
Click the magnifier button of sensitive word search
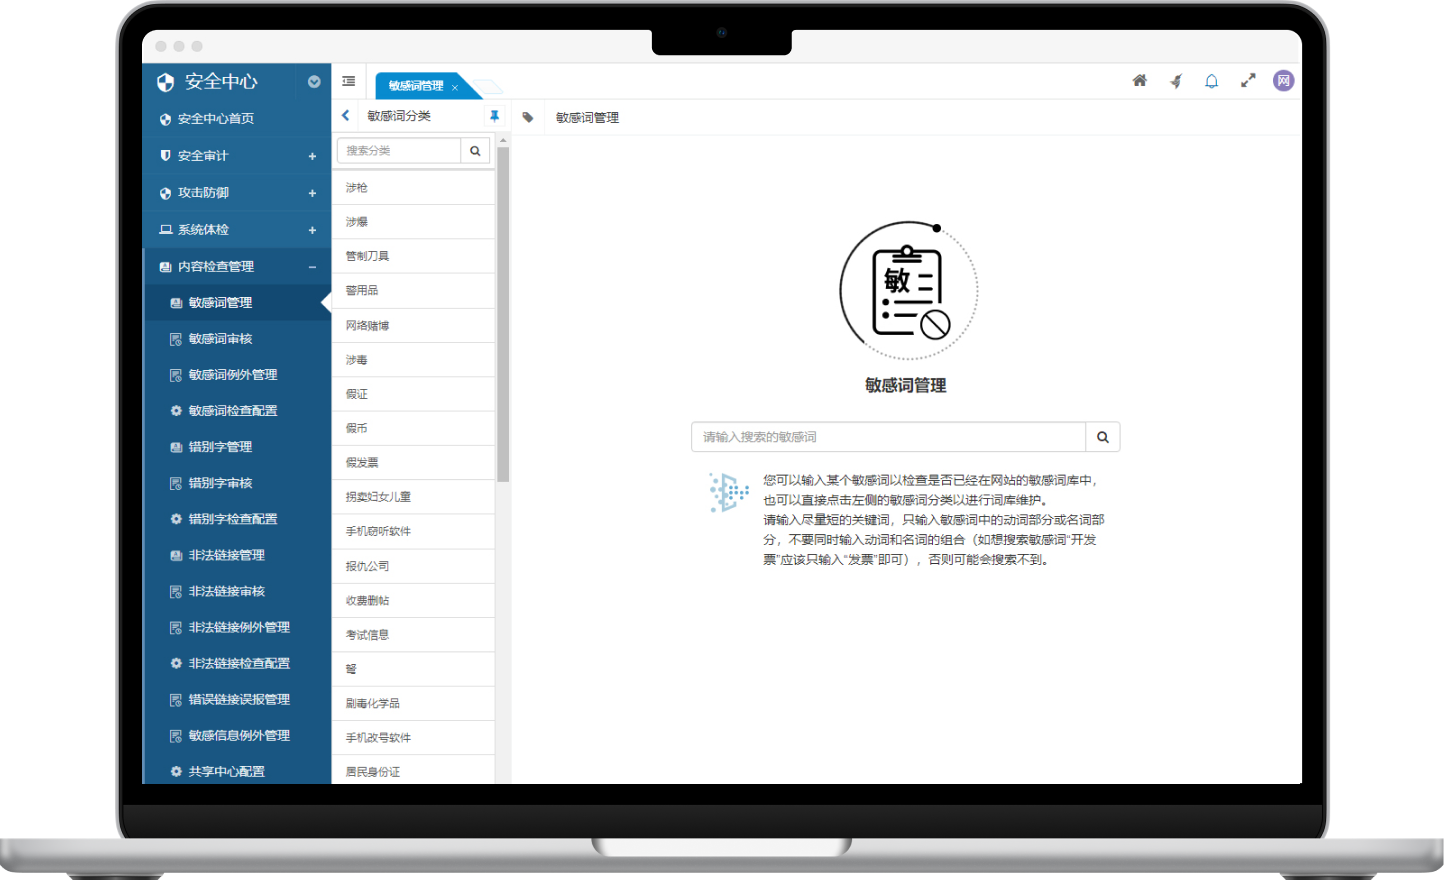1102,437
